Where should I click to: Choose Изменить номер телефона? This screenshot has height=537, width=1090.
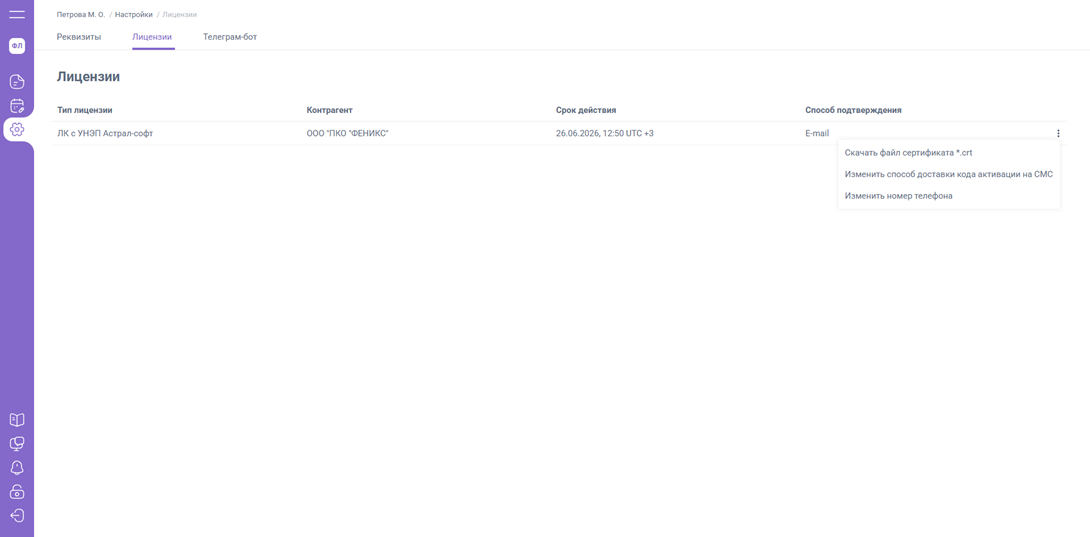click(898, 196)
